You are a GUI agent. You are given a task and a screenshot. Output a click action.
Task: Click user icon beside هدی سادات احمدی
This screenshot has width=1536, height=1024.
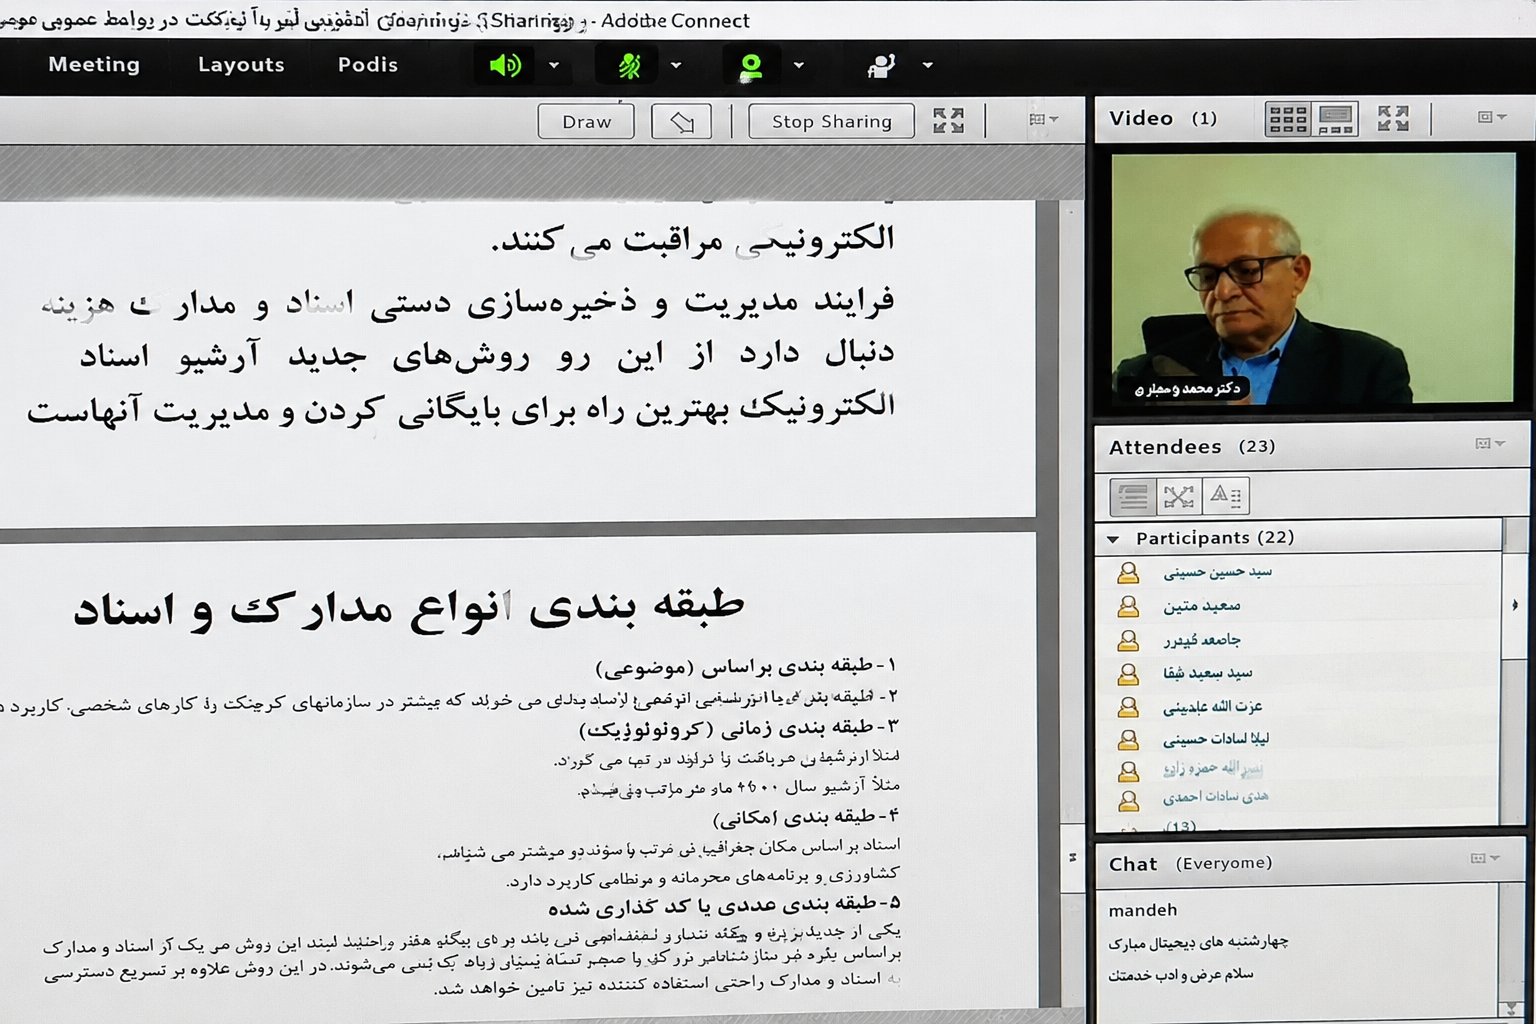click(x=1128, y=800)
